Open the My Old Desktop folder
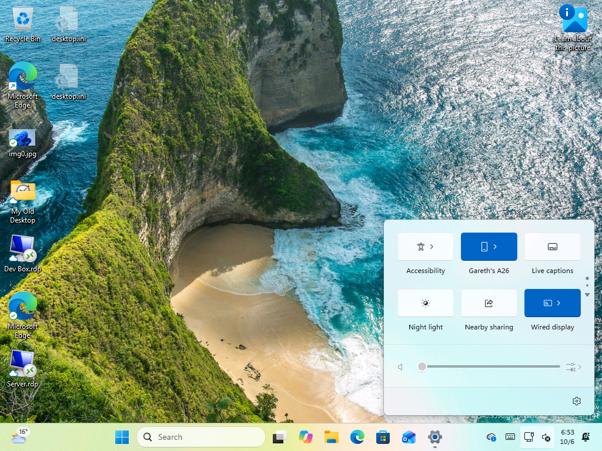Screen dimensions: 602x451 click(23, 202)
